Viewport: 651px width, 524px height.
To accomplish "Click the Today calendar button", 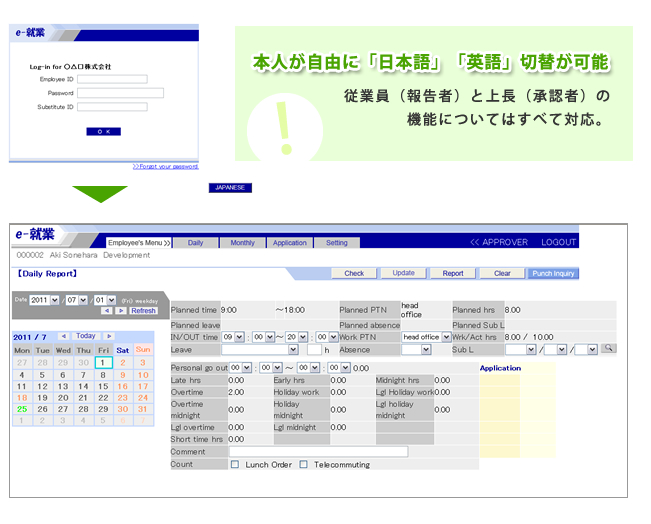I will click(x=86, y=336).
